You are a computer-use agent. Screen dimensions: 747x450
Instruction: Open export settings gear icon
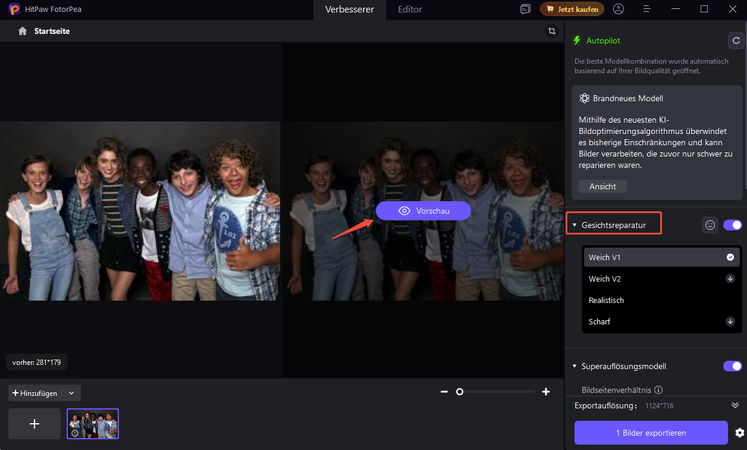739,432
